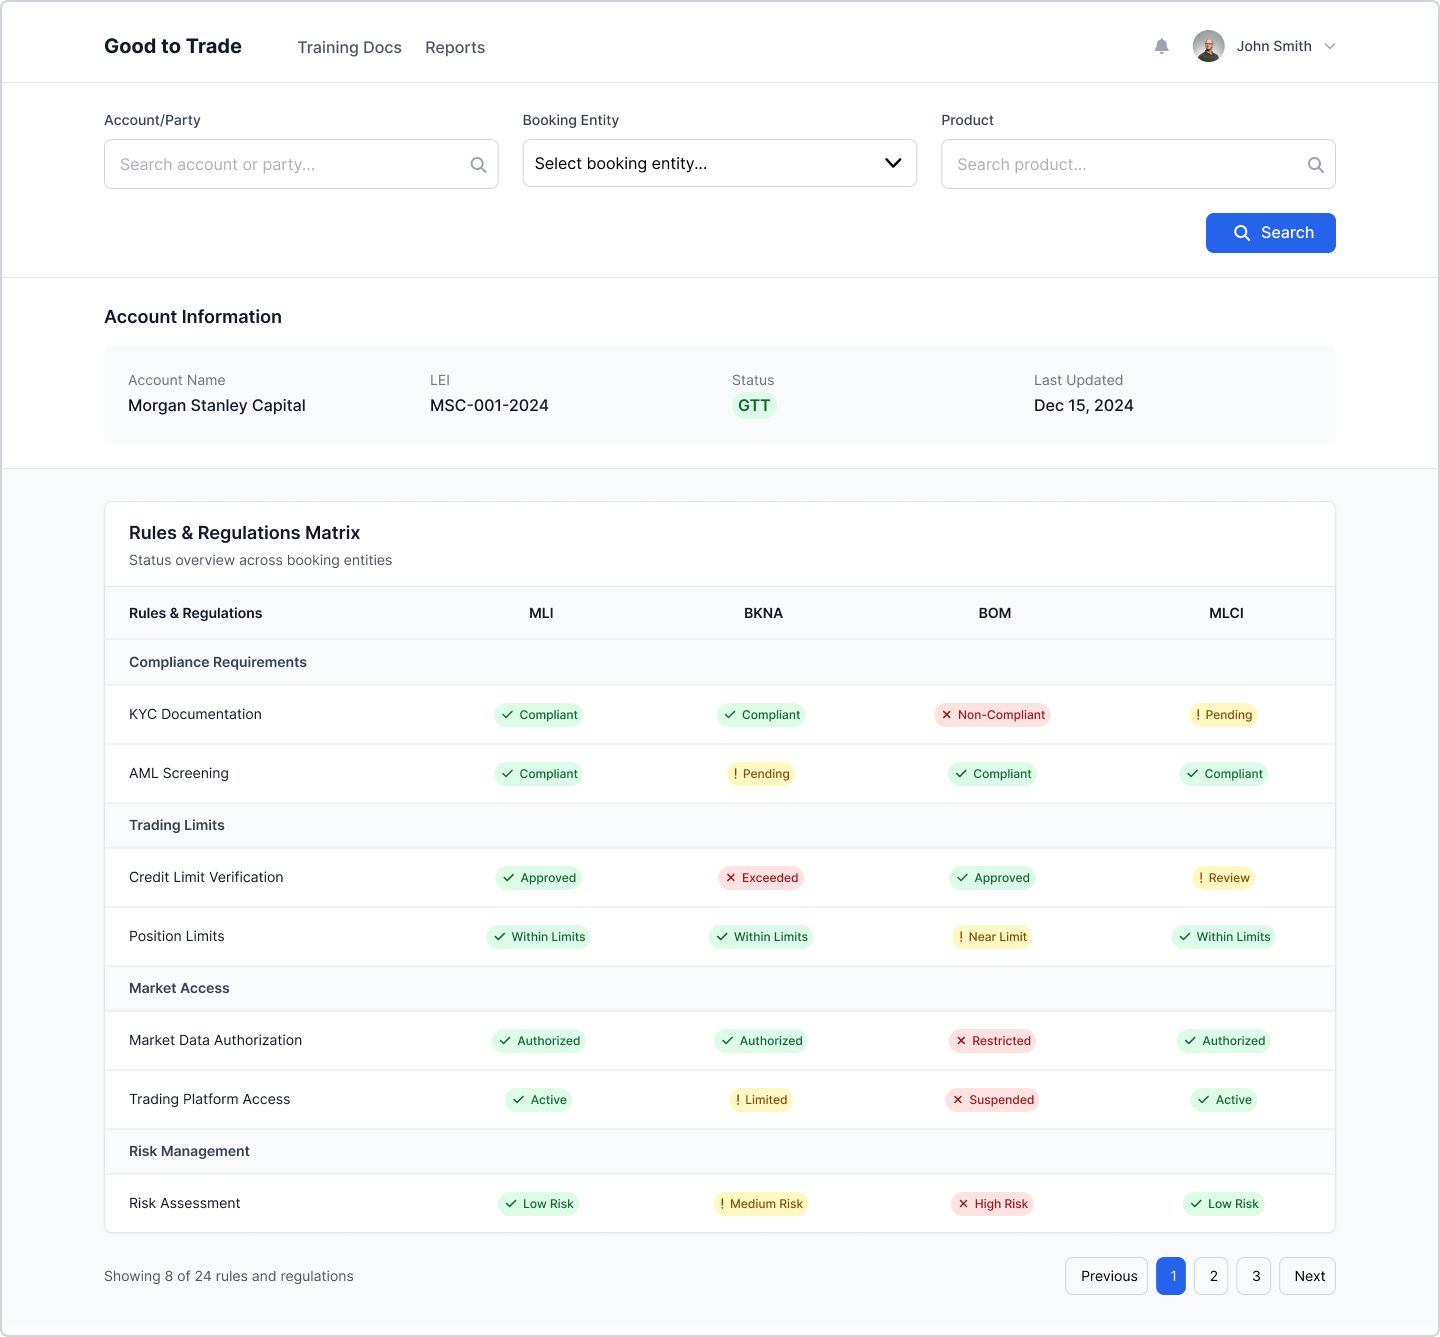Click the Non-Compliant badge for KYC under BOM
Viewport: 1440px width, 1337px height.
(992, 715)
